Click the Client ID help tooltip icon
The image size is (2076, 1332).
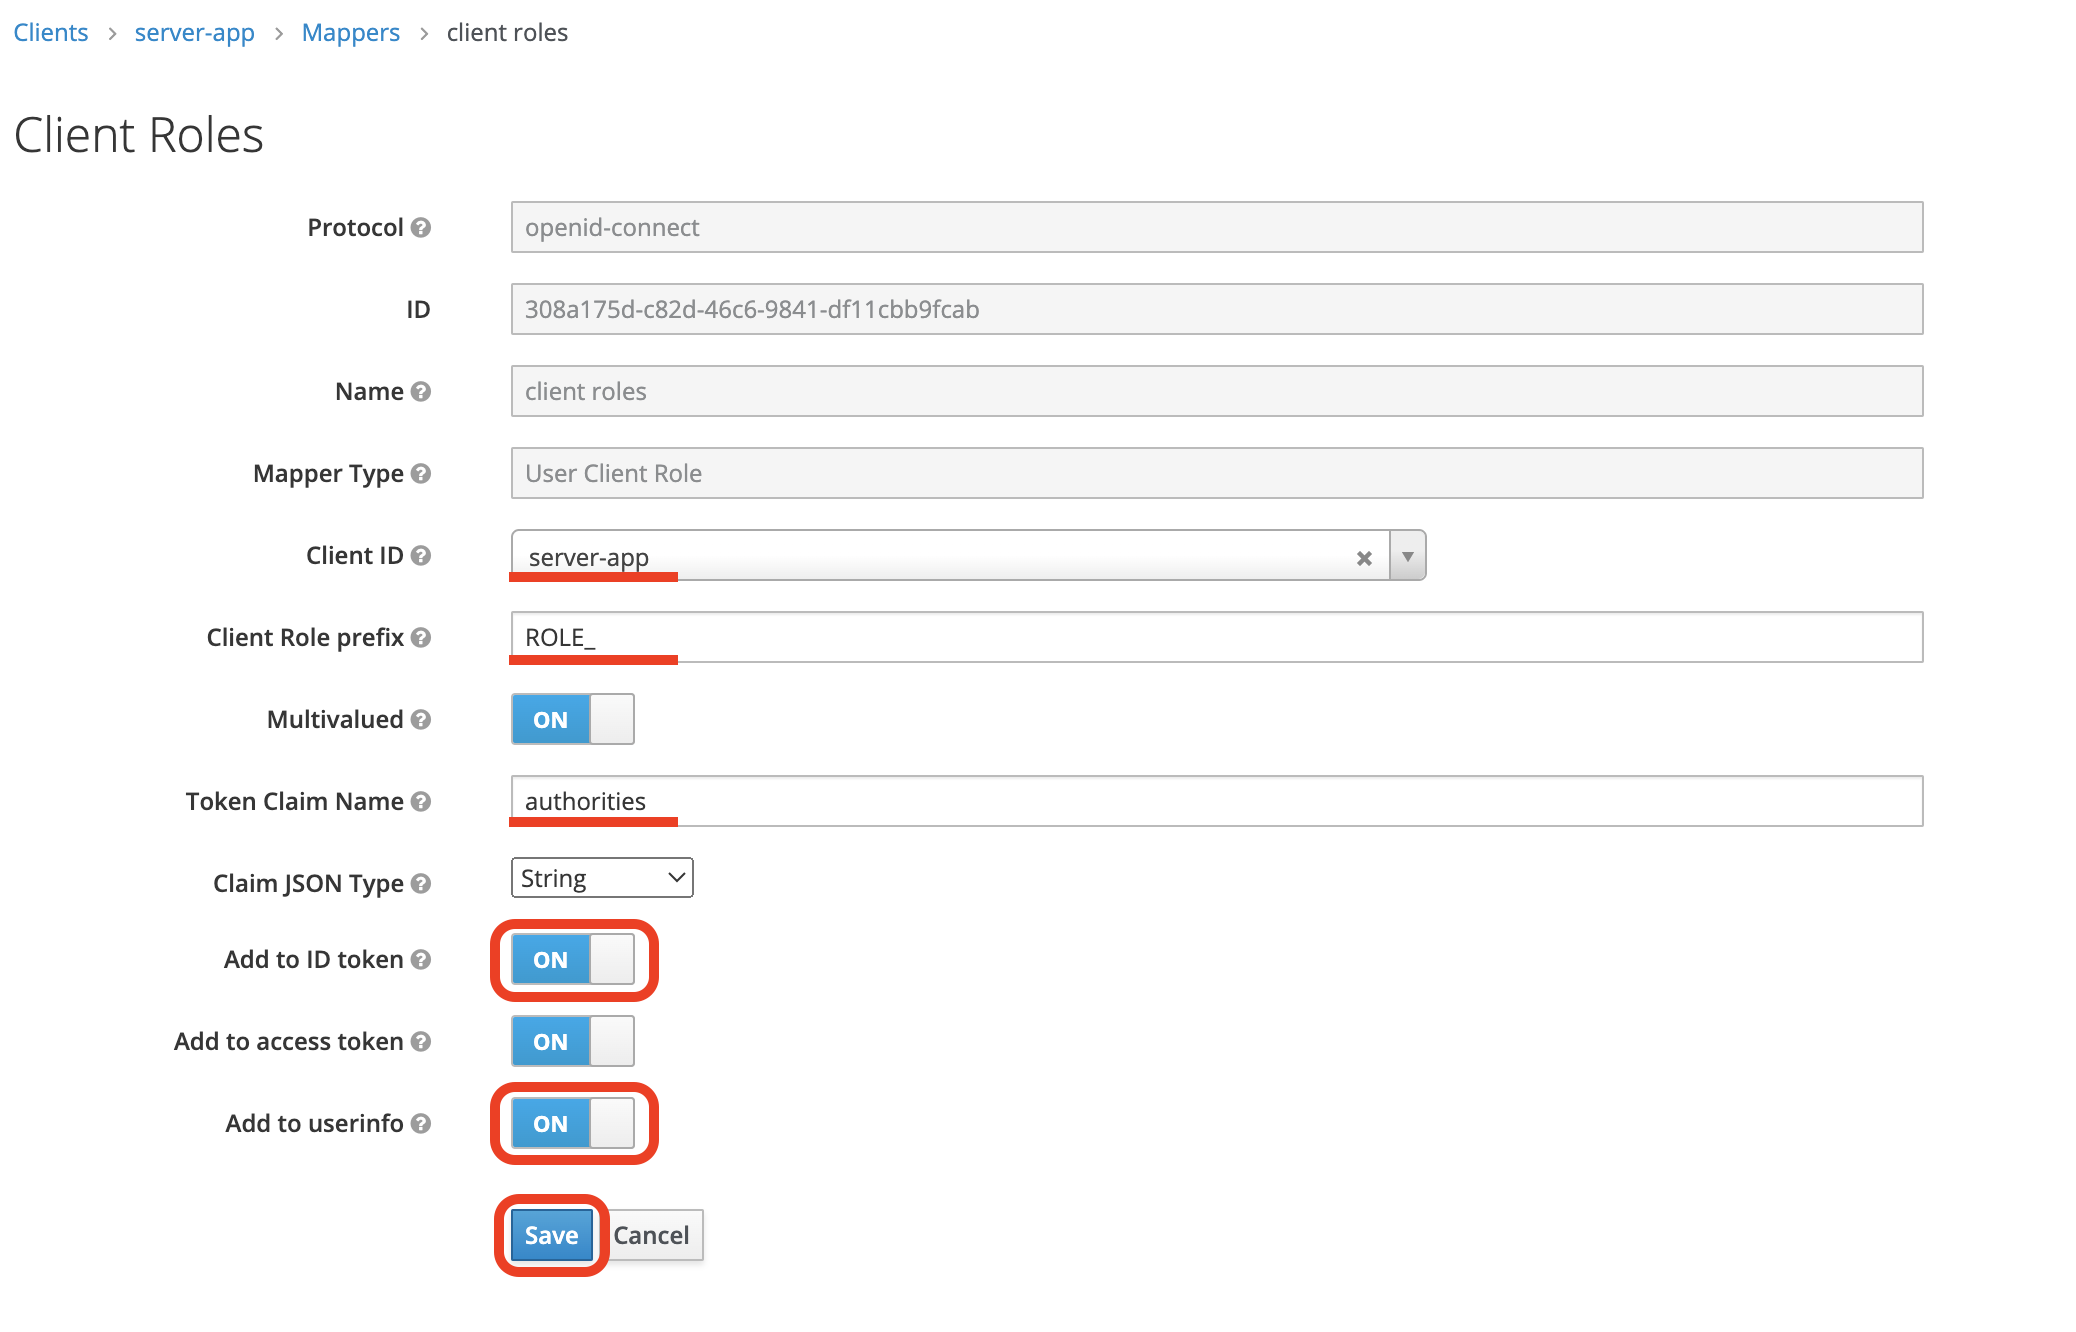click(x=421, y=555)
